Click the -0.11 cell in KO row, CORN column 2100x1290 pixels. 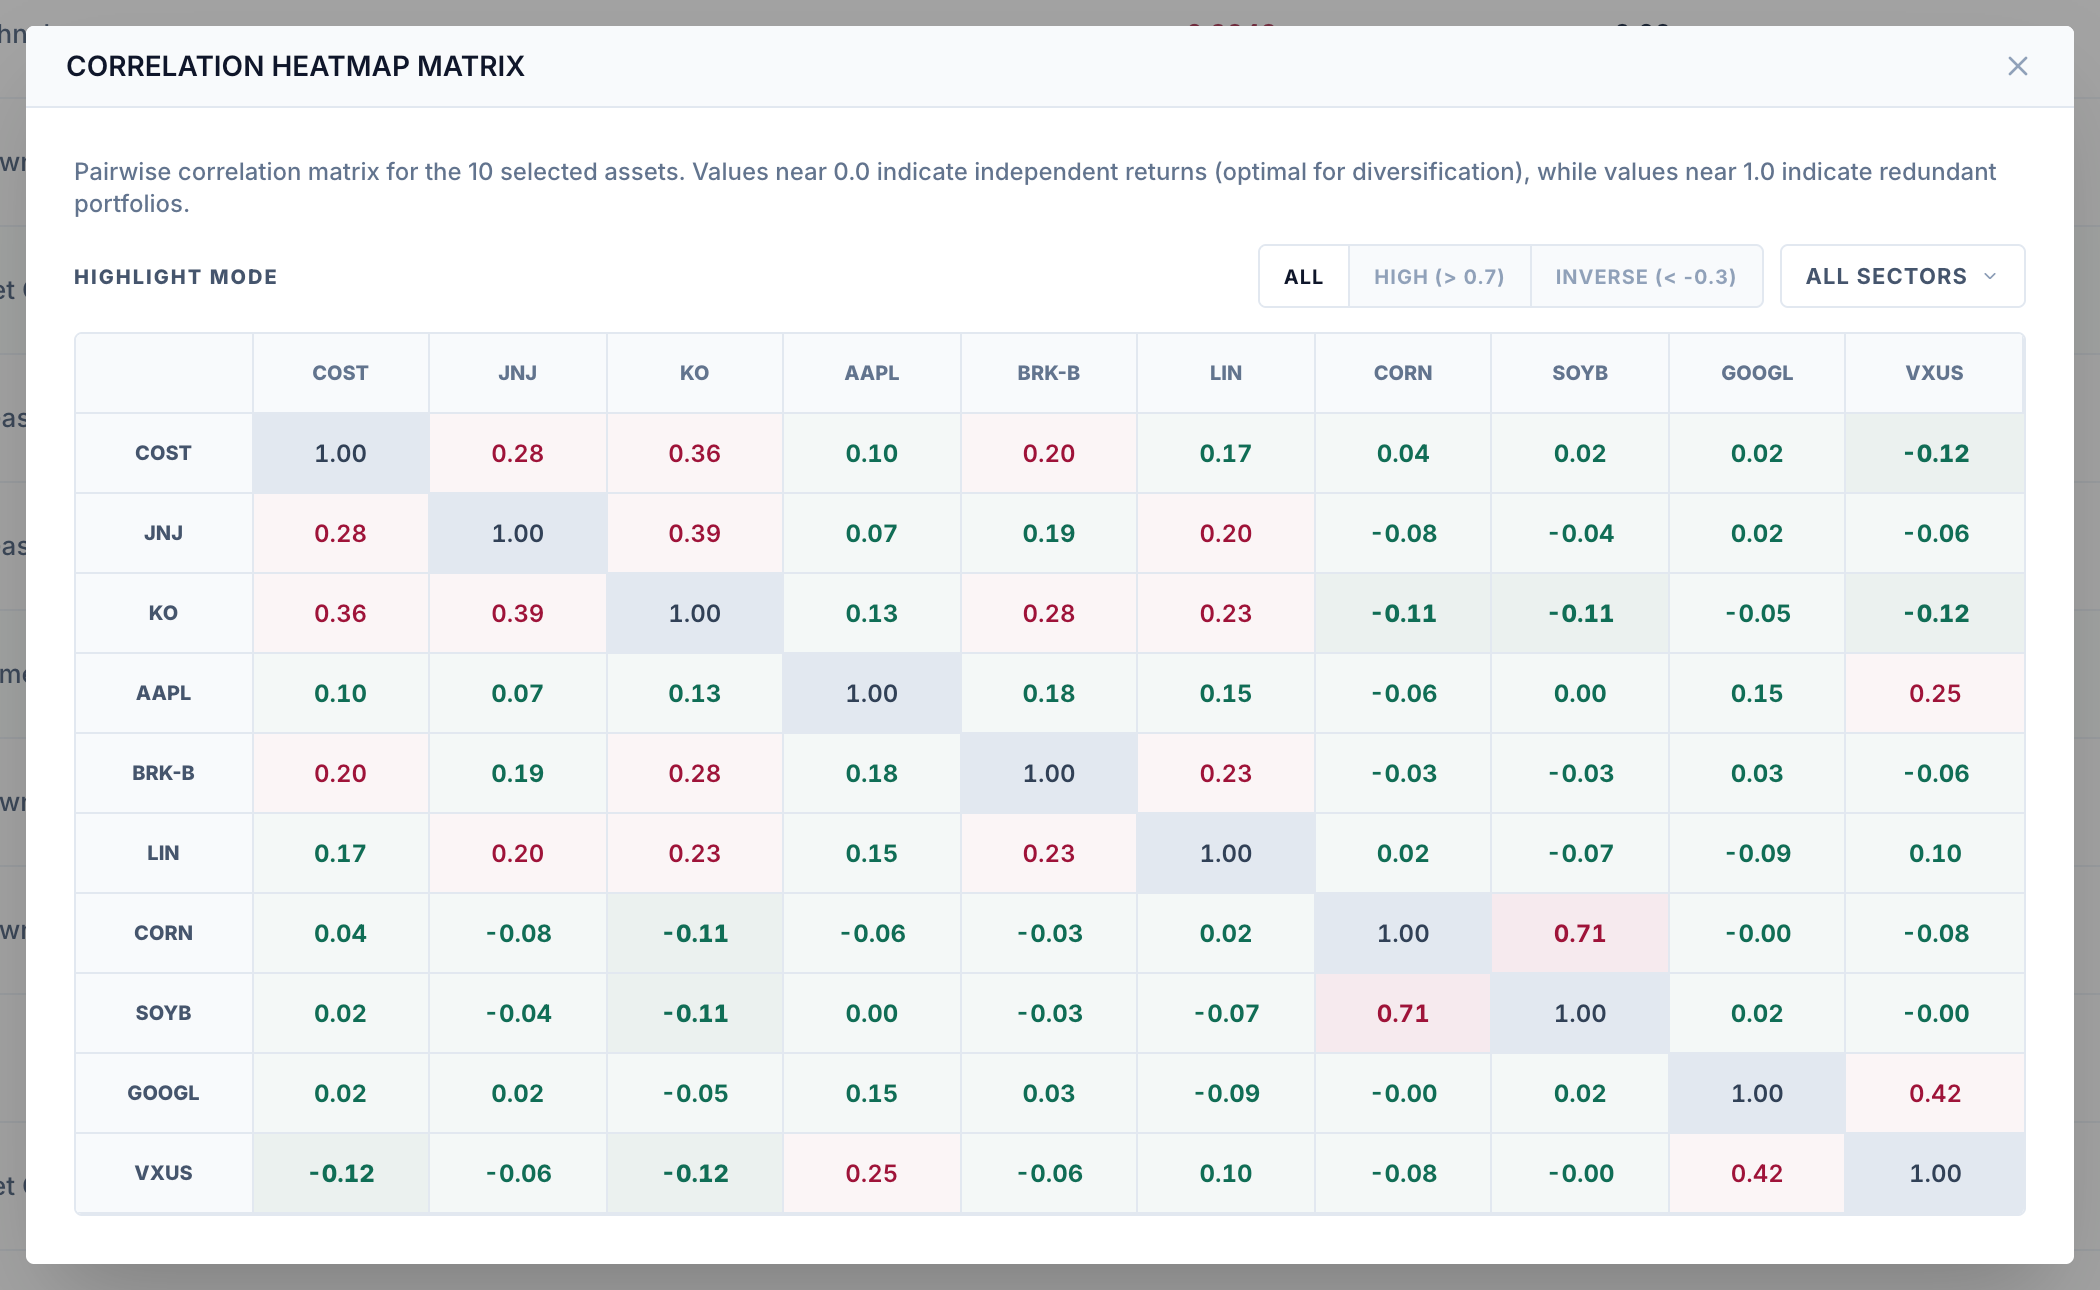(x=1402, y=613)
